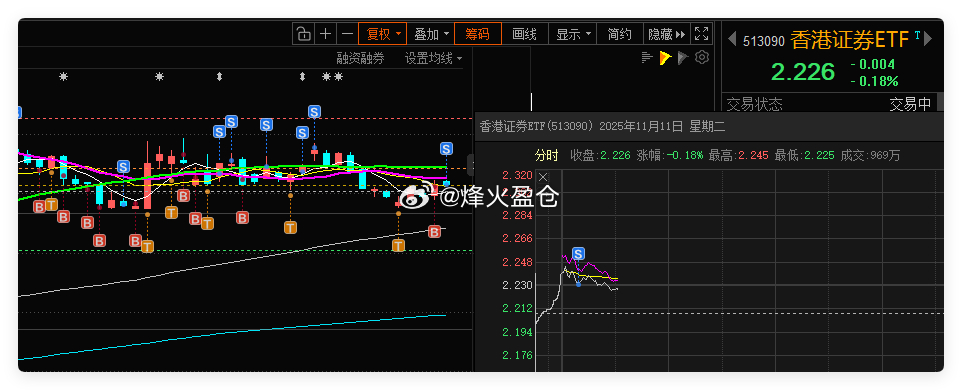Click the 2.284 price axis label
Screen dimensions: 962x390
pos(517,215)
